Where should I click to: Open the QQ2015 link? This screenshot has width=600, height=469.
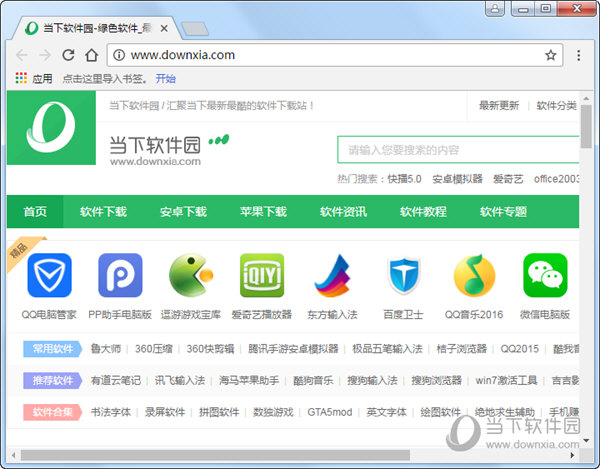point(520,348)
